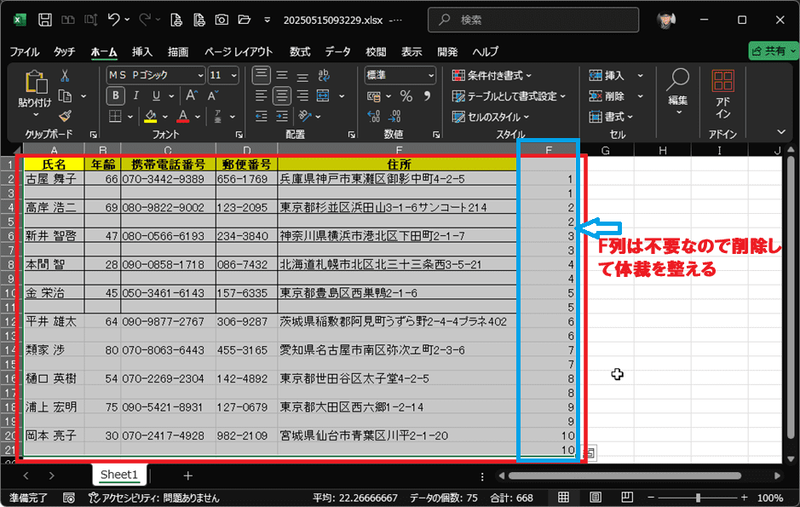Image resolution: width=800 pixels, height=507 pixels.
Task: Click the zoom slider handle
Action: point(698,497)
